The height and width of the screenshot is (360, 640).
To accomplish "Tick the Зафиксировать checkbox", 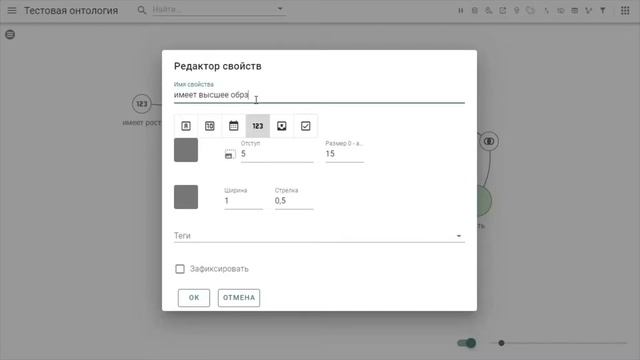I will tap(180, 269).
